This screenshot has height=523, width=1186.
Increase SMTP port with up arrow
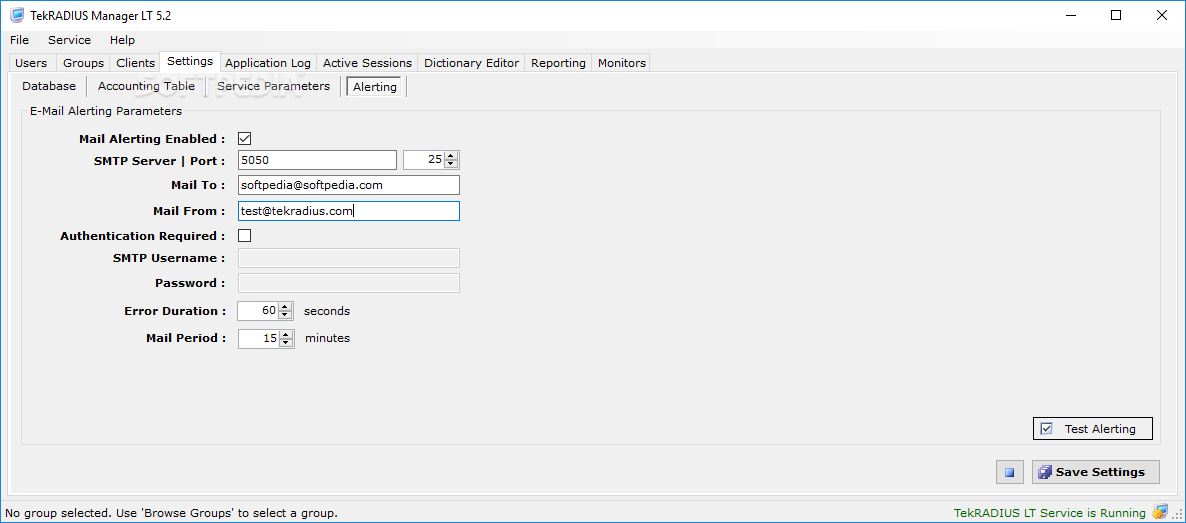click(x=451, y=156)
